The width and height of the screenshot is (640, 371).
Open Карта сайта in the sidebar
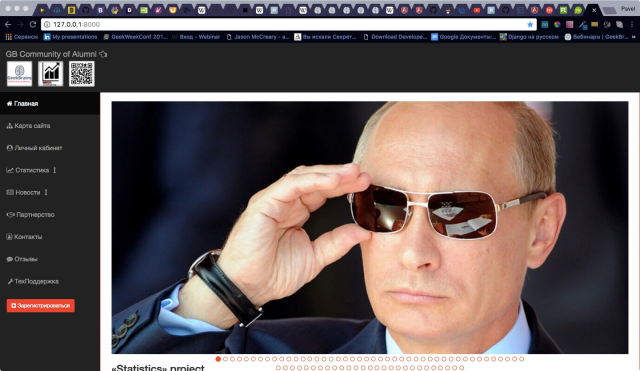[49, 126]
